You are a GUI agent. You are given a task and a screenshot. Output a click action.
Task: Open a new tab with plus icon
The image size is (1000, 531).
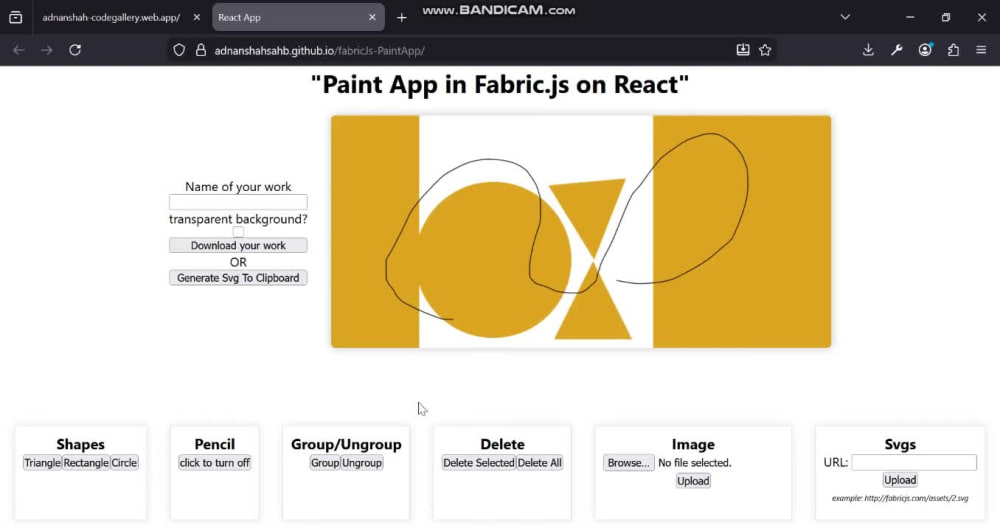(x=401, y=18)
